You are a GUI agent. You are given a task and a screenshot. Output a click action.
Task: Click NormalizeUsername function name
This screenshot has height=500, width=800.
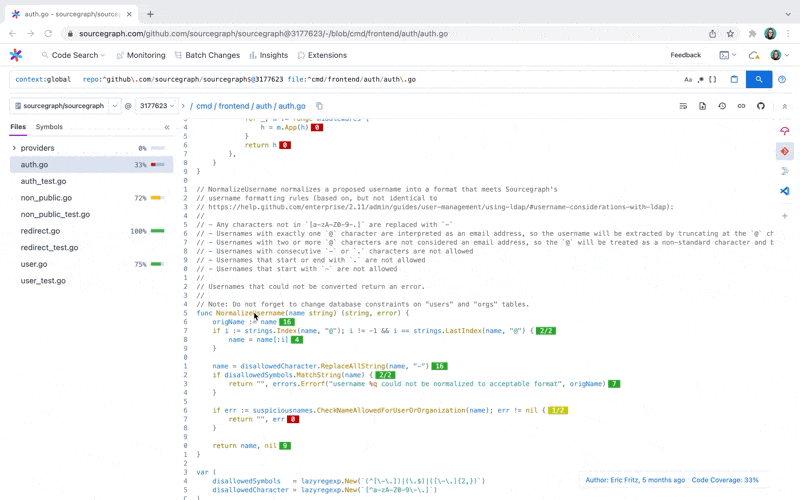click(x=250, y=313)
